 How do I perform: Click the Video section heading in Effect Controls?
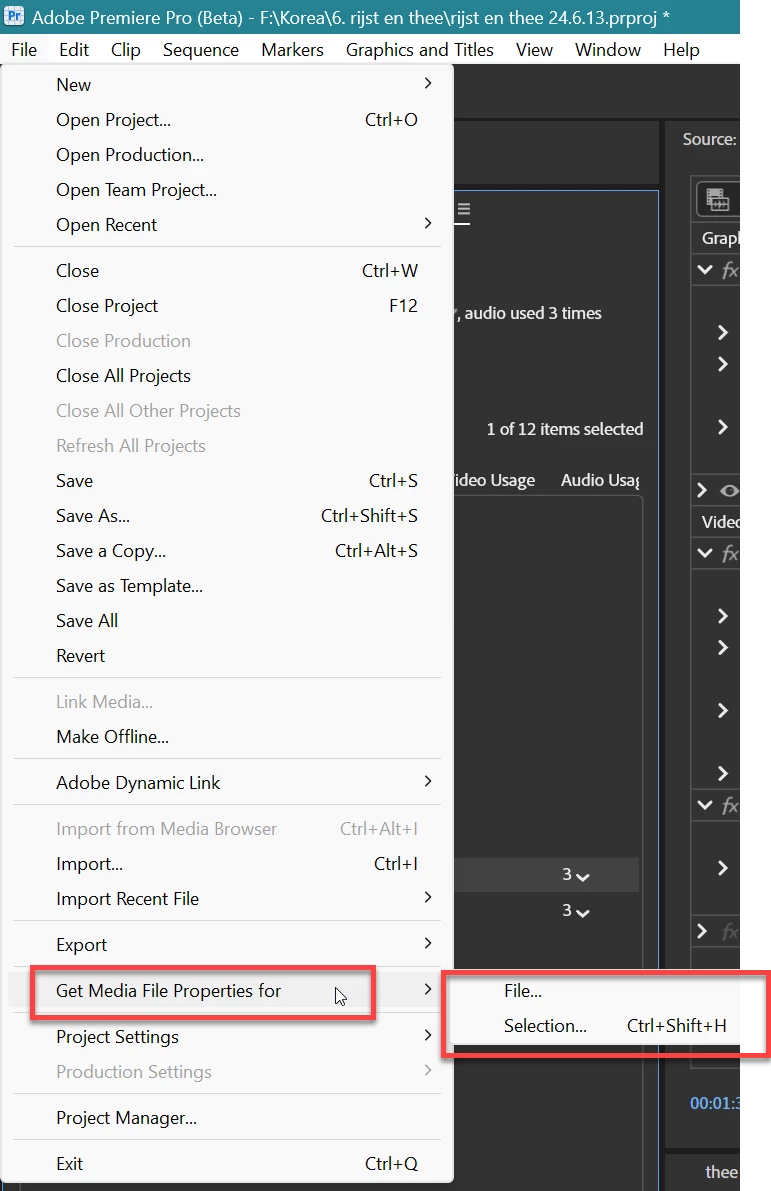pos(720,522)
